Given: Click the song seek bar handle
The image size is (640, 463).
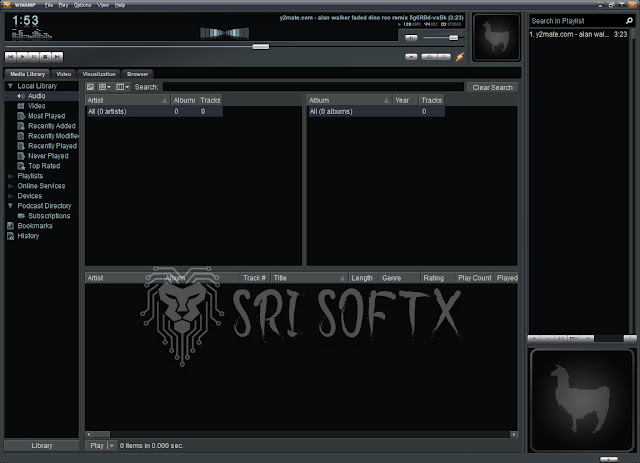Looking at the screenshot, I should (x=261, y=47).
